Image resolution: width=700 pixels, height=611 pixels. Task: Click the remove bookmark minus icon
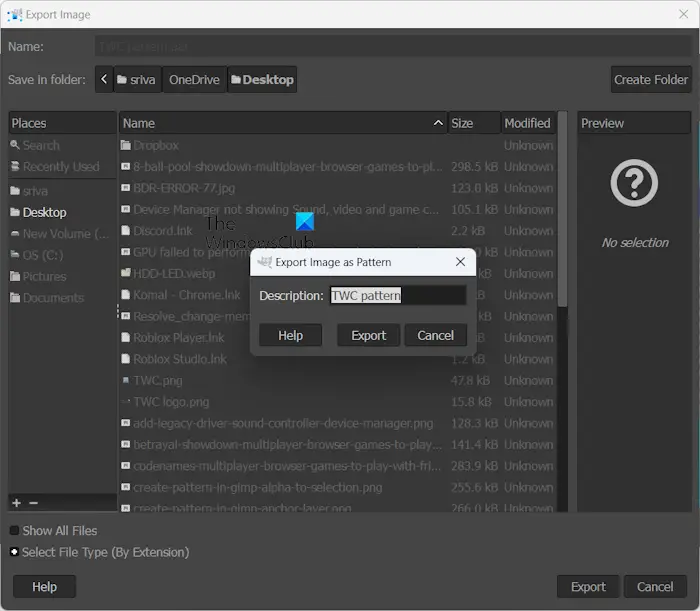(x=33, y=503)
